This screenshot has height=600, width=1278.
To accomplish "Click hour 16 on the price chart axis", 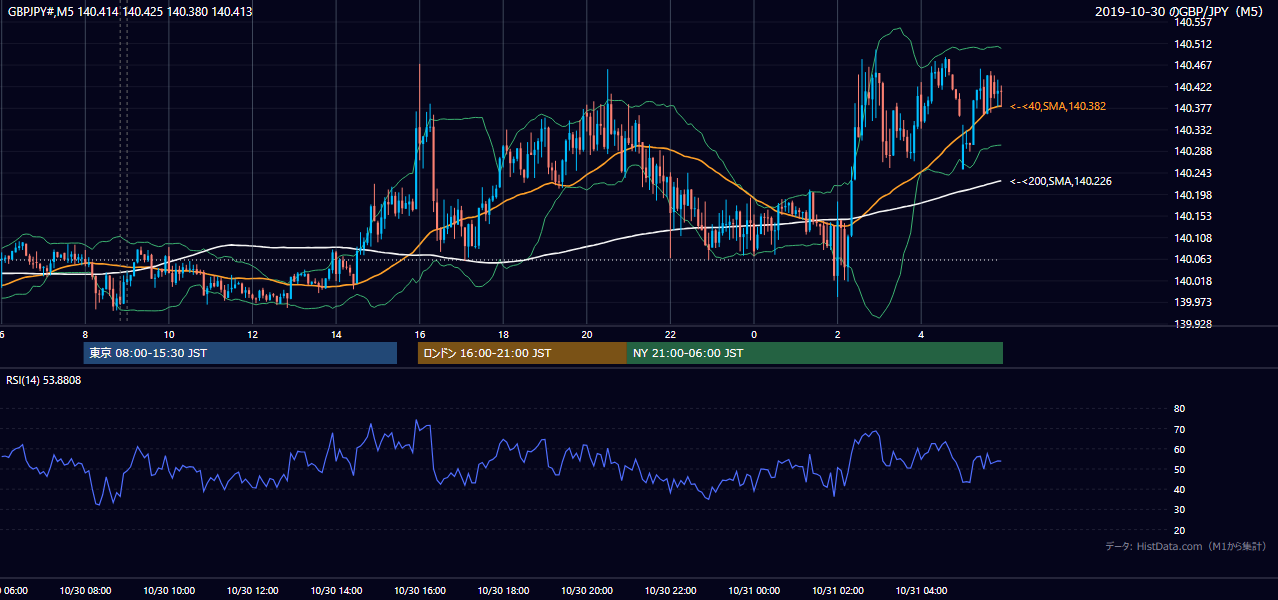I will 419,334.
